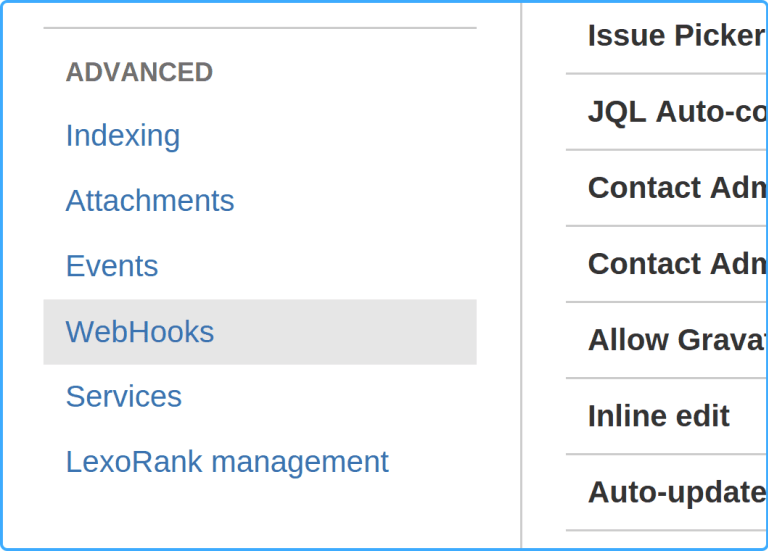The image size is (768, 551).
Task: Click the horizontal separator above ADVANCED
Action: point(260,28)
